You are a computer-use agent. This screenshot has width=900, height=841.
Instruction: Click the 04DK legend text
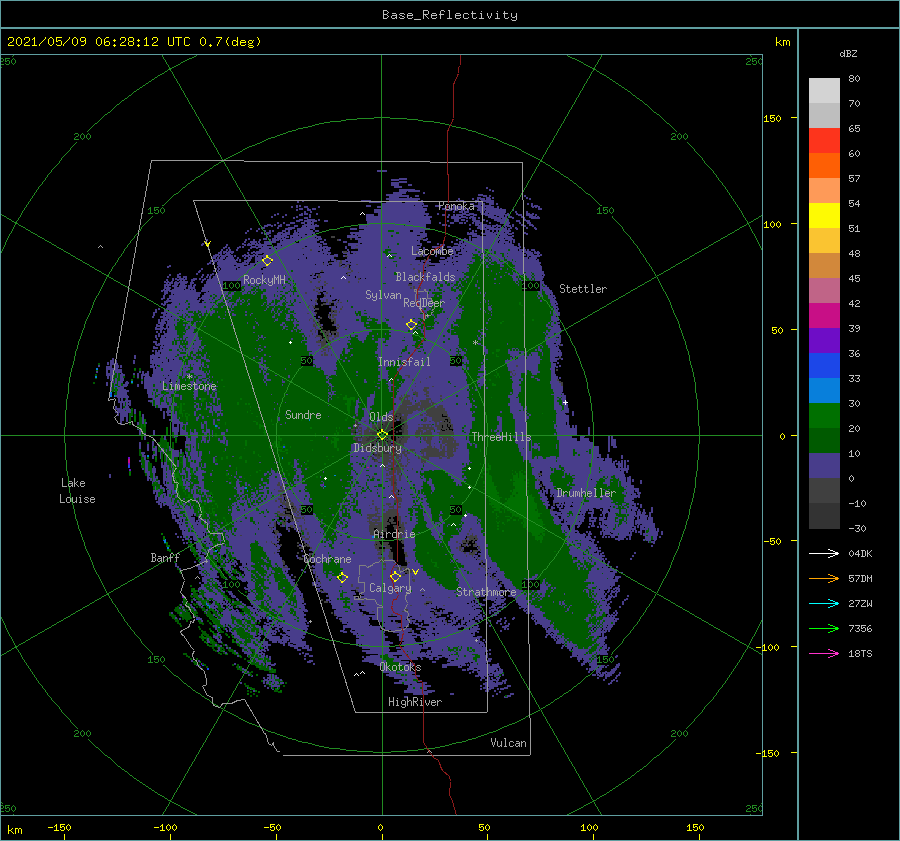point(860,553)
